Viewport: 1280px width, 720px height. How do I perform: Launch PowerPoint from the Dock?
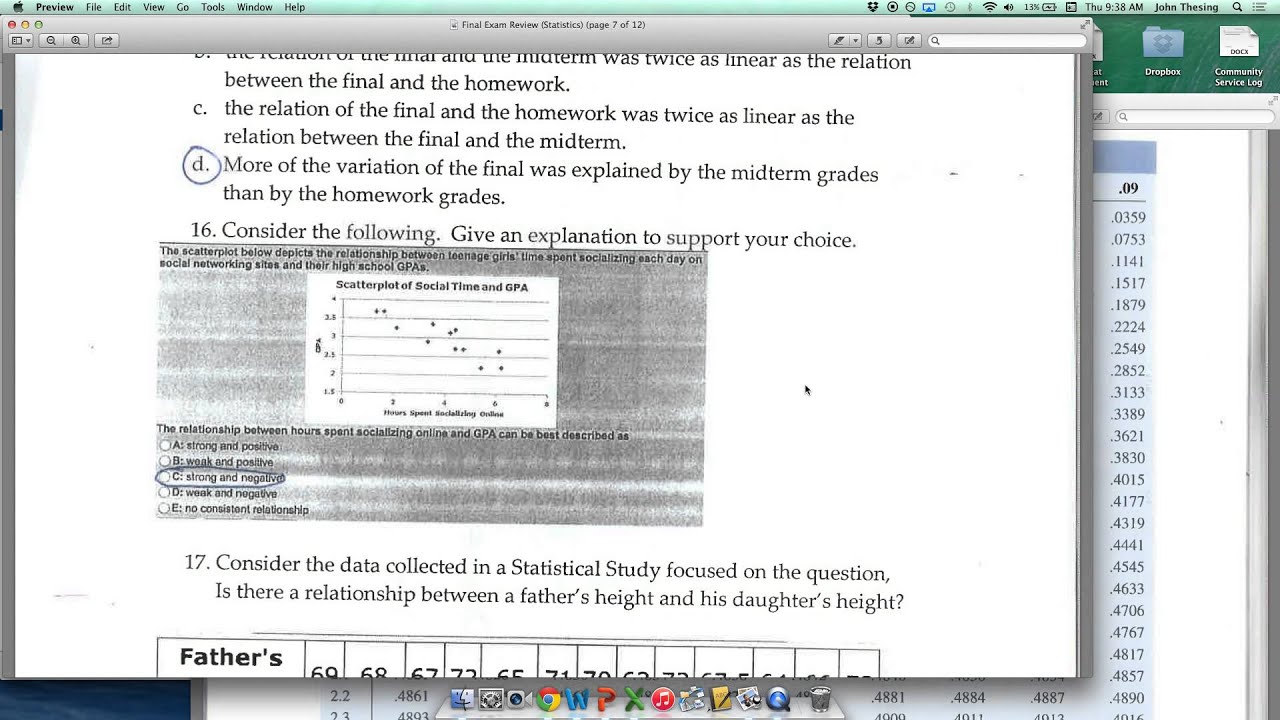point(605,700)
